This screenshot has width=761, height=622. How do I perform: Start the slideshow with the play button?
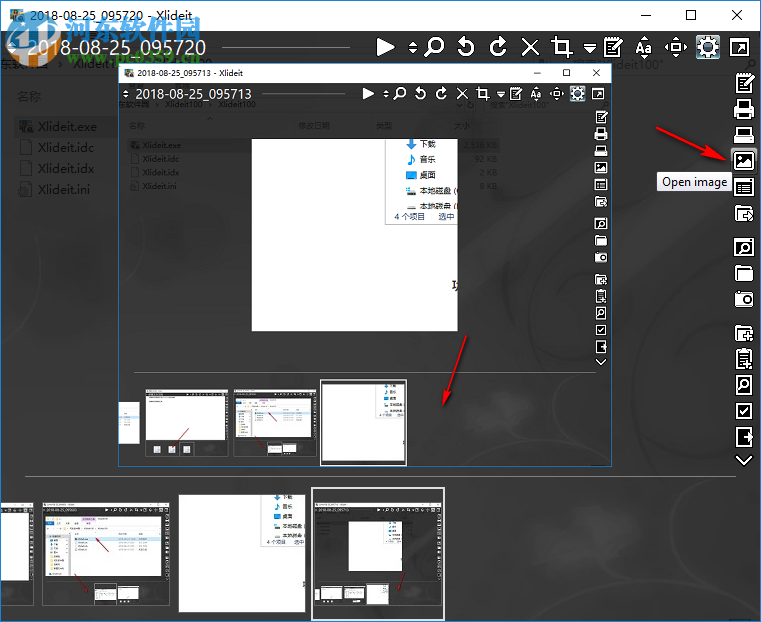(385, 47)
